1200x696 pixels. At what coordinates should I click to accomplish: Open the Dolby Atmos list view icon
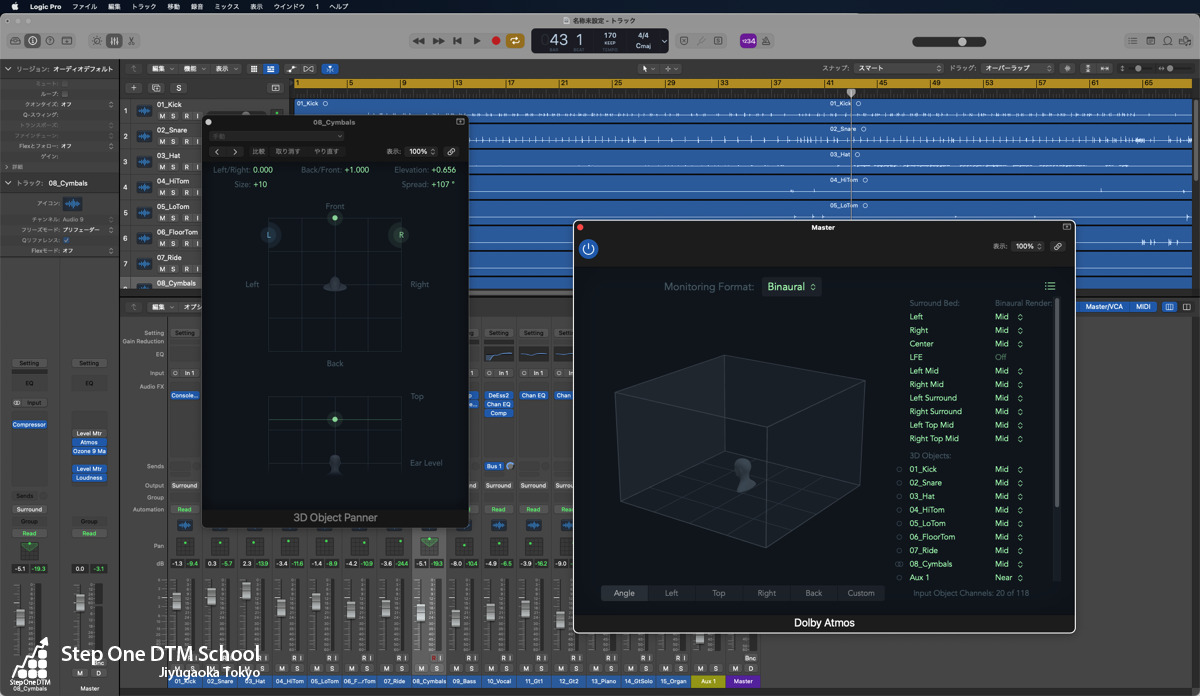[x=1050, y=287]
